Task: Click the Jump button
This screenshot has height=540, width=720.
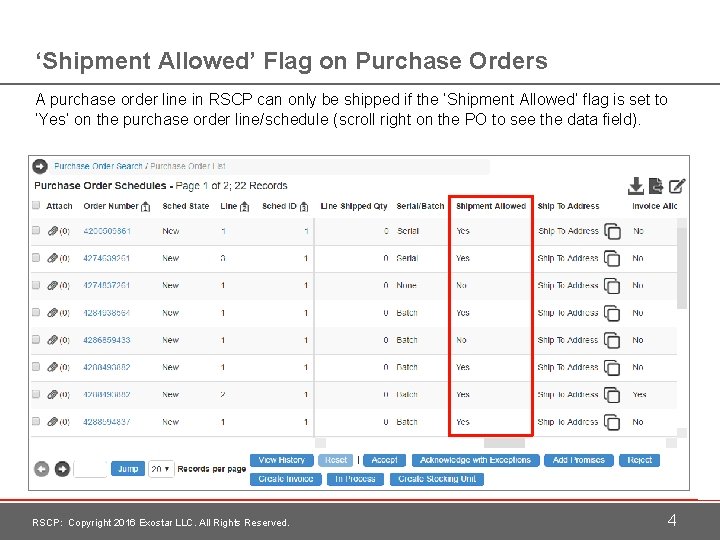Action: pos(128,469)
